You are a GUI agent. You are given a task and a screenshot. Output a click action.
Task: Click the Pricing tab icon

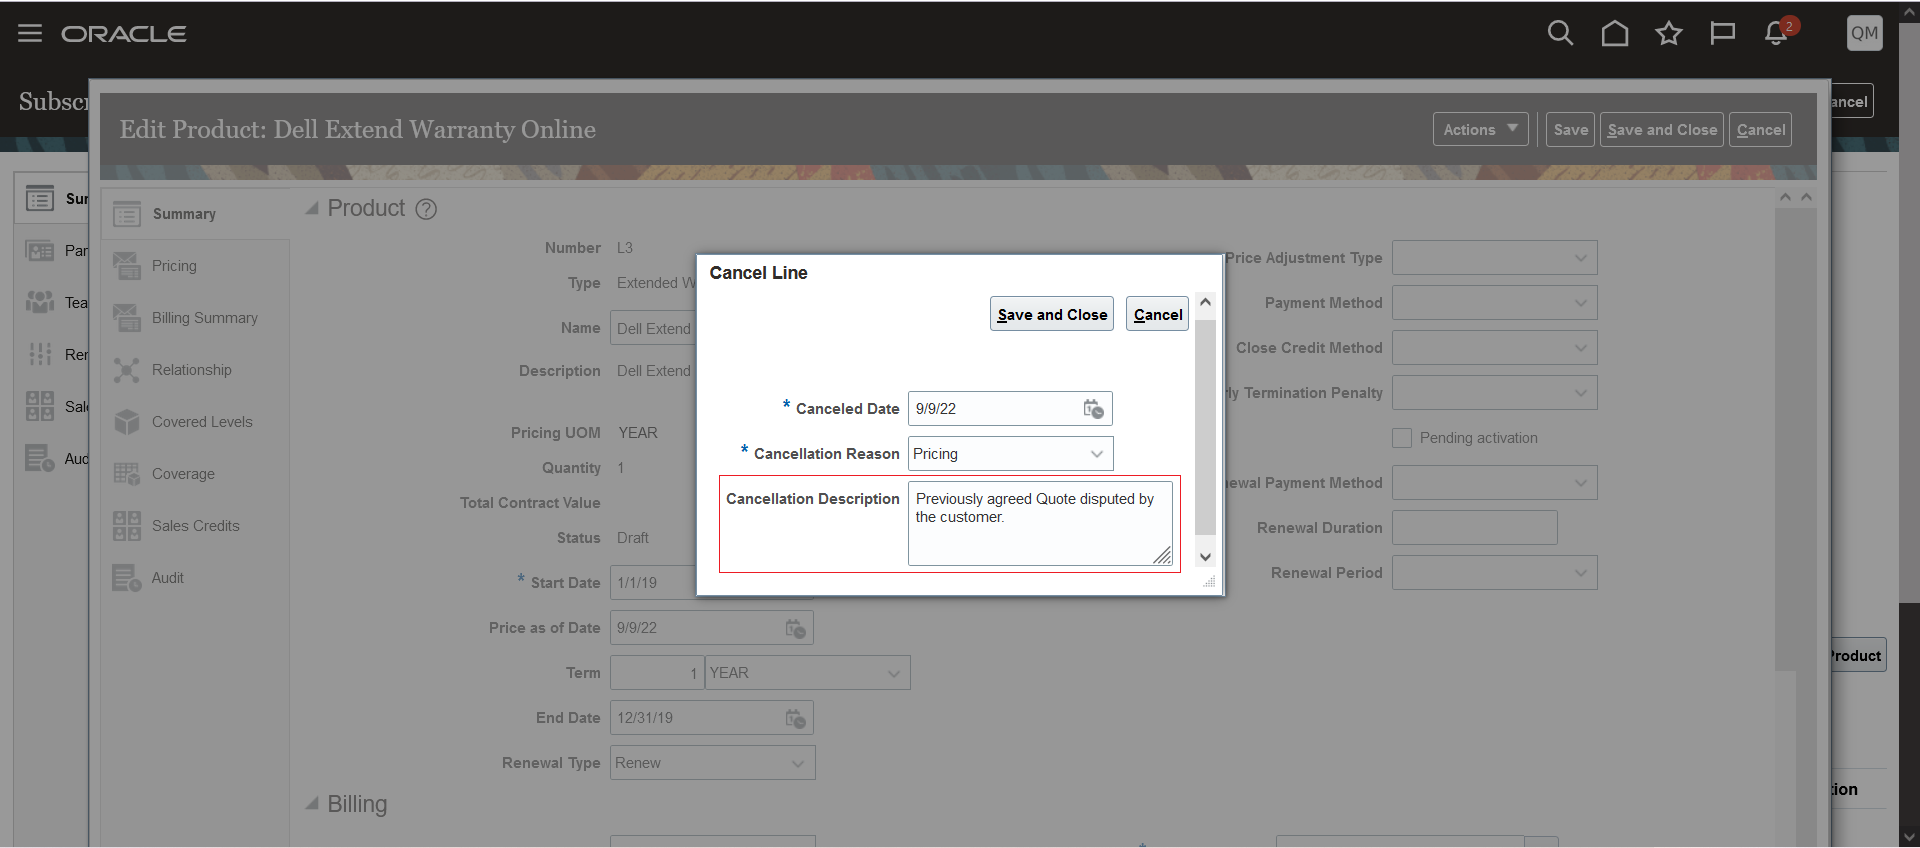pyautogui.click(x=127, y=266)
